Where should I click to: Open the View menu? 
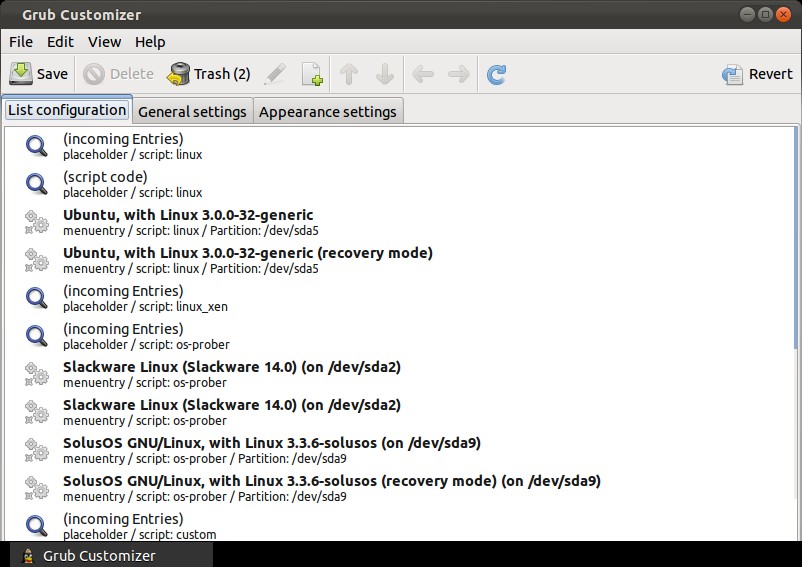(104, 42)
